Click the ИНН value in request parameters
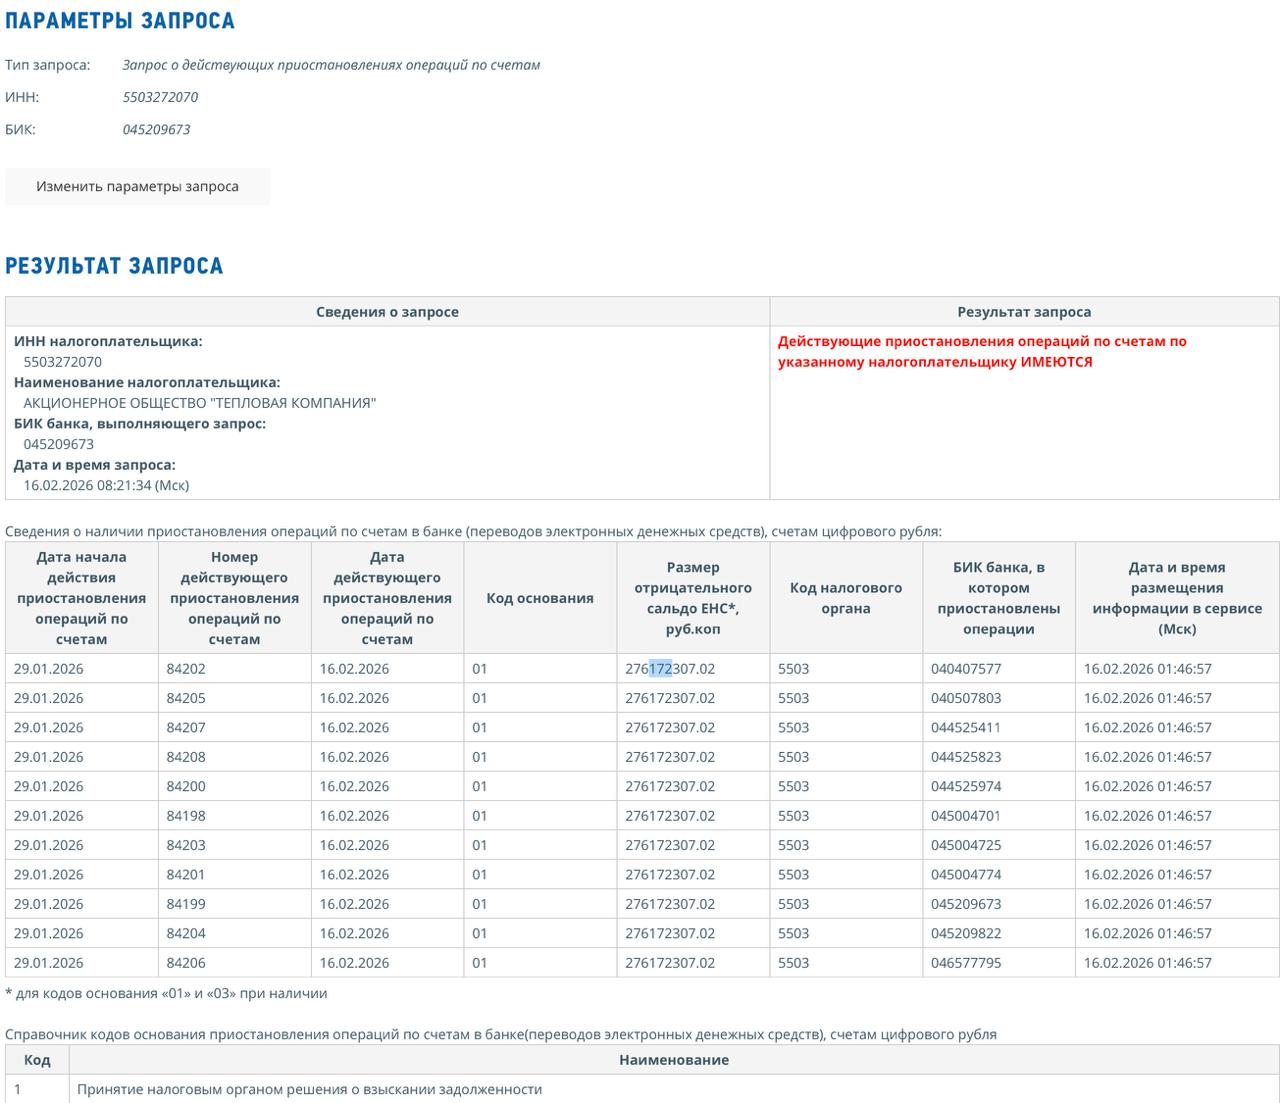Screen dimensions: 1280x1103 coord(160,97)
